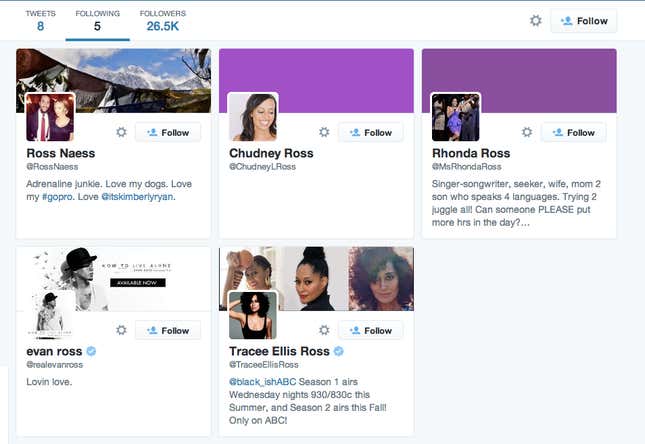This screenshot has height=444, width=645.
Task: Click Ross Naess bio text 'Adrenaline junkie'
Action: tap(63, 184)
